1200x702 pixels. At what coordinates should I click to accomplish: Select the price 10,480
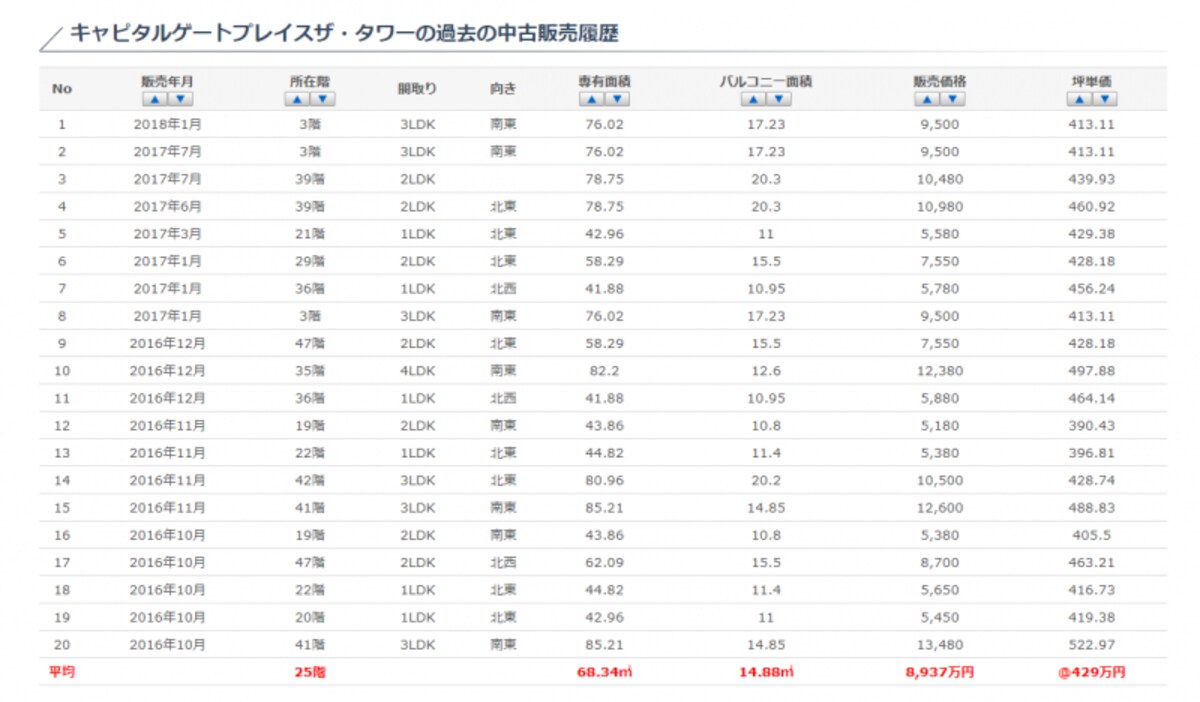pos(939,179)
